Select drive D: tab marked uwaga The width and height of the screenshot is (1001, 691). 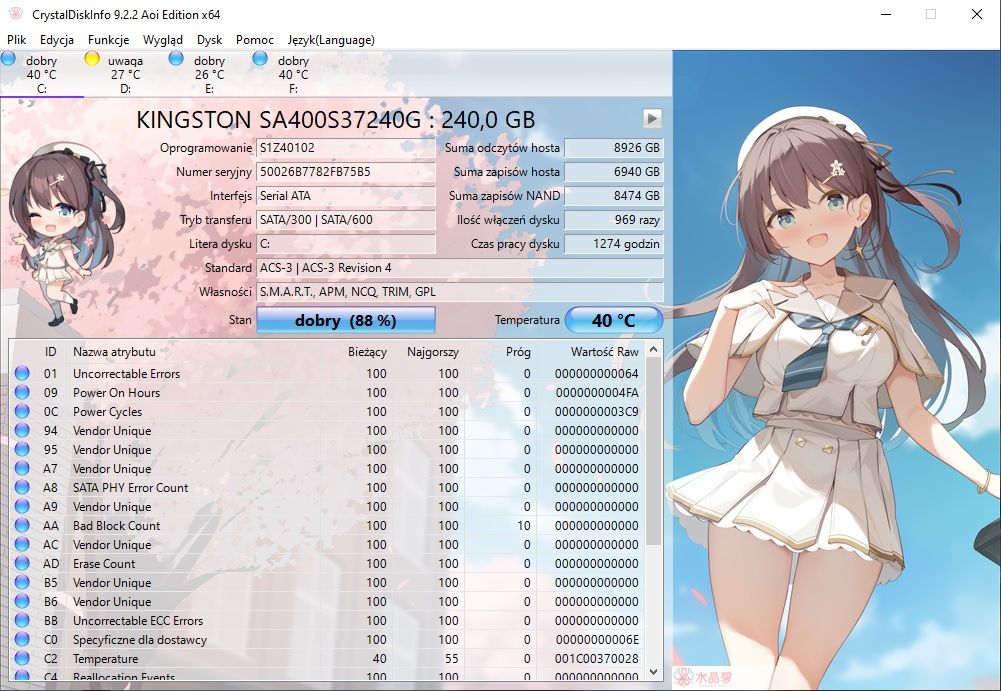click(x=126, y=74)
